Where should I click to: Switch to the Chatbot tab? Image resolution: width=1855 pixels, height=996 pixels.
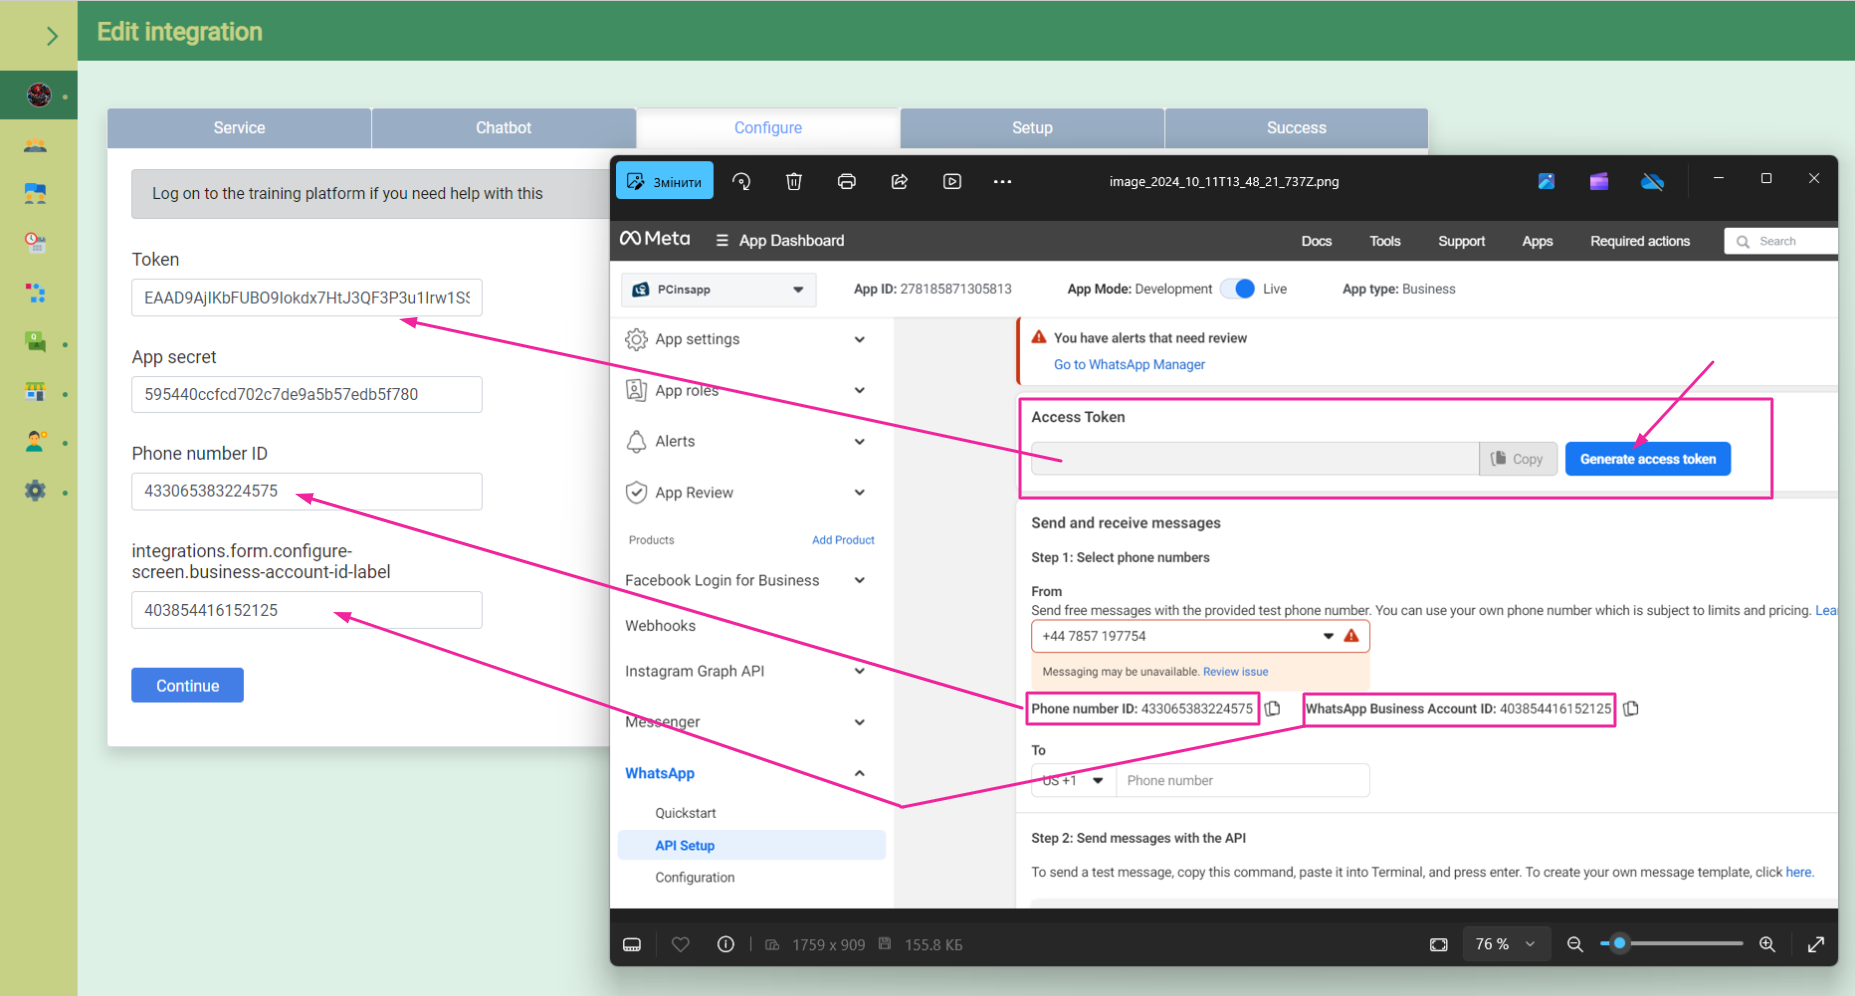[503, 128]
